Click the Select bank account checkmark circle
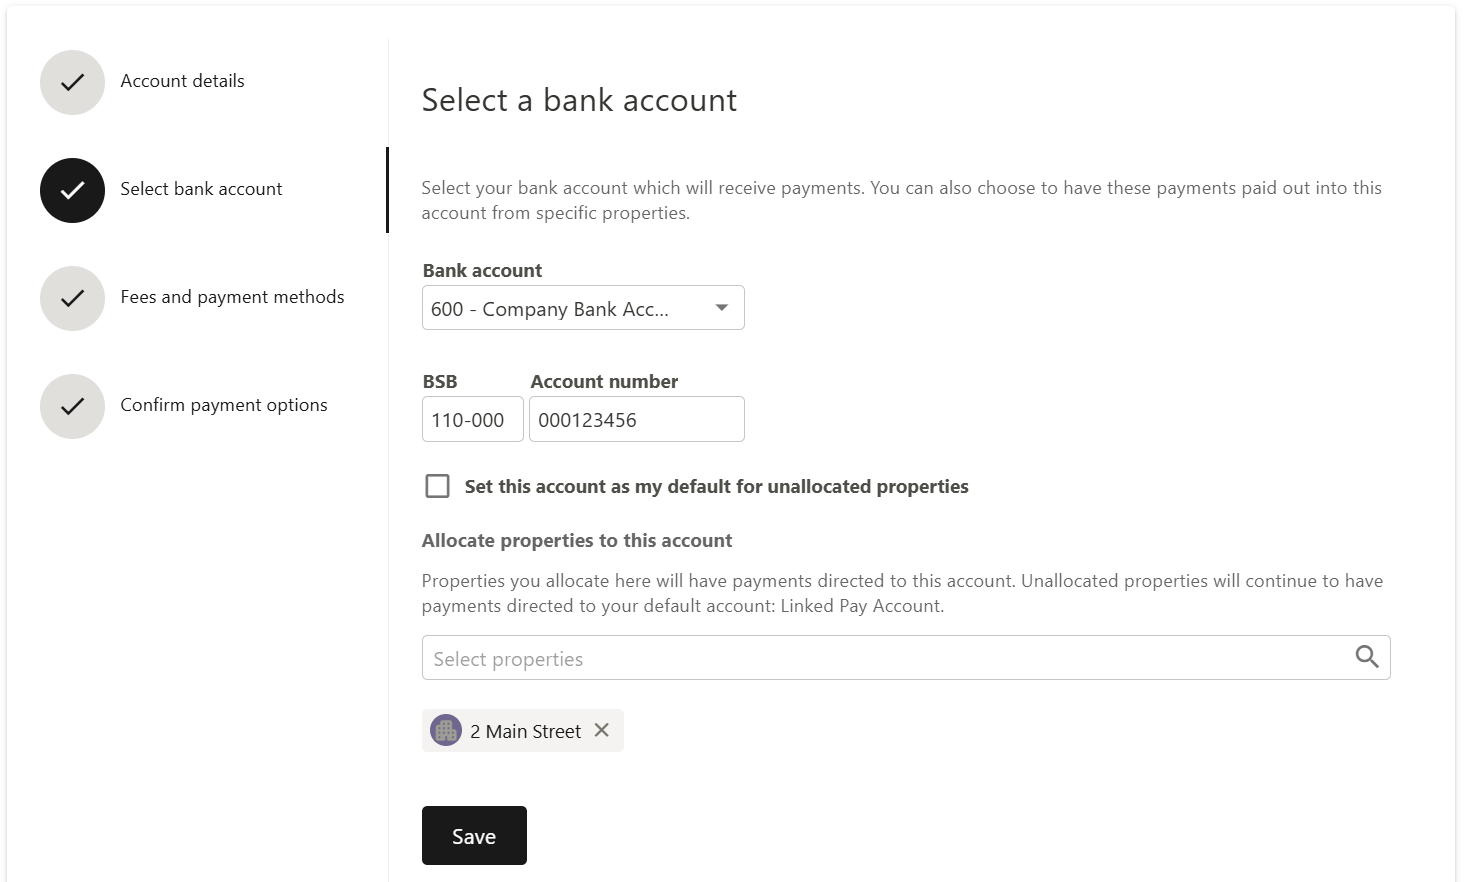This screenshot has width=1465, height=882. (72, 190)
